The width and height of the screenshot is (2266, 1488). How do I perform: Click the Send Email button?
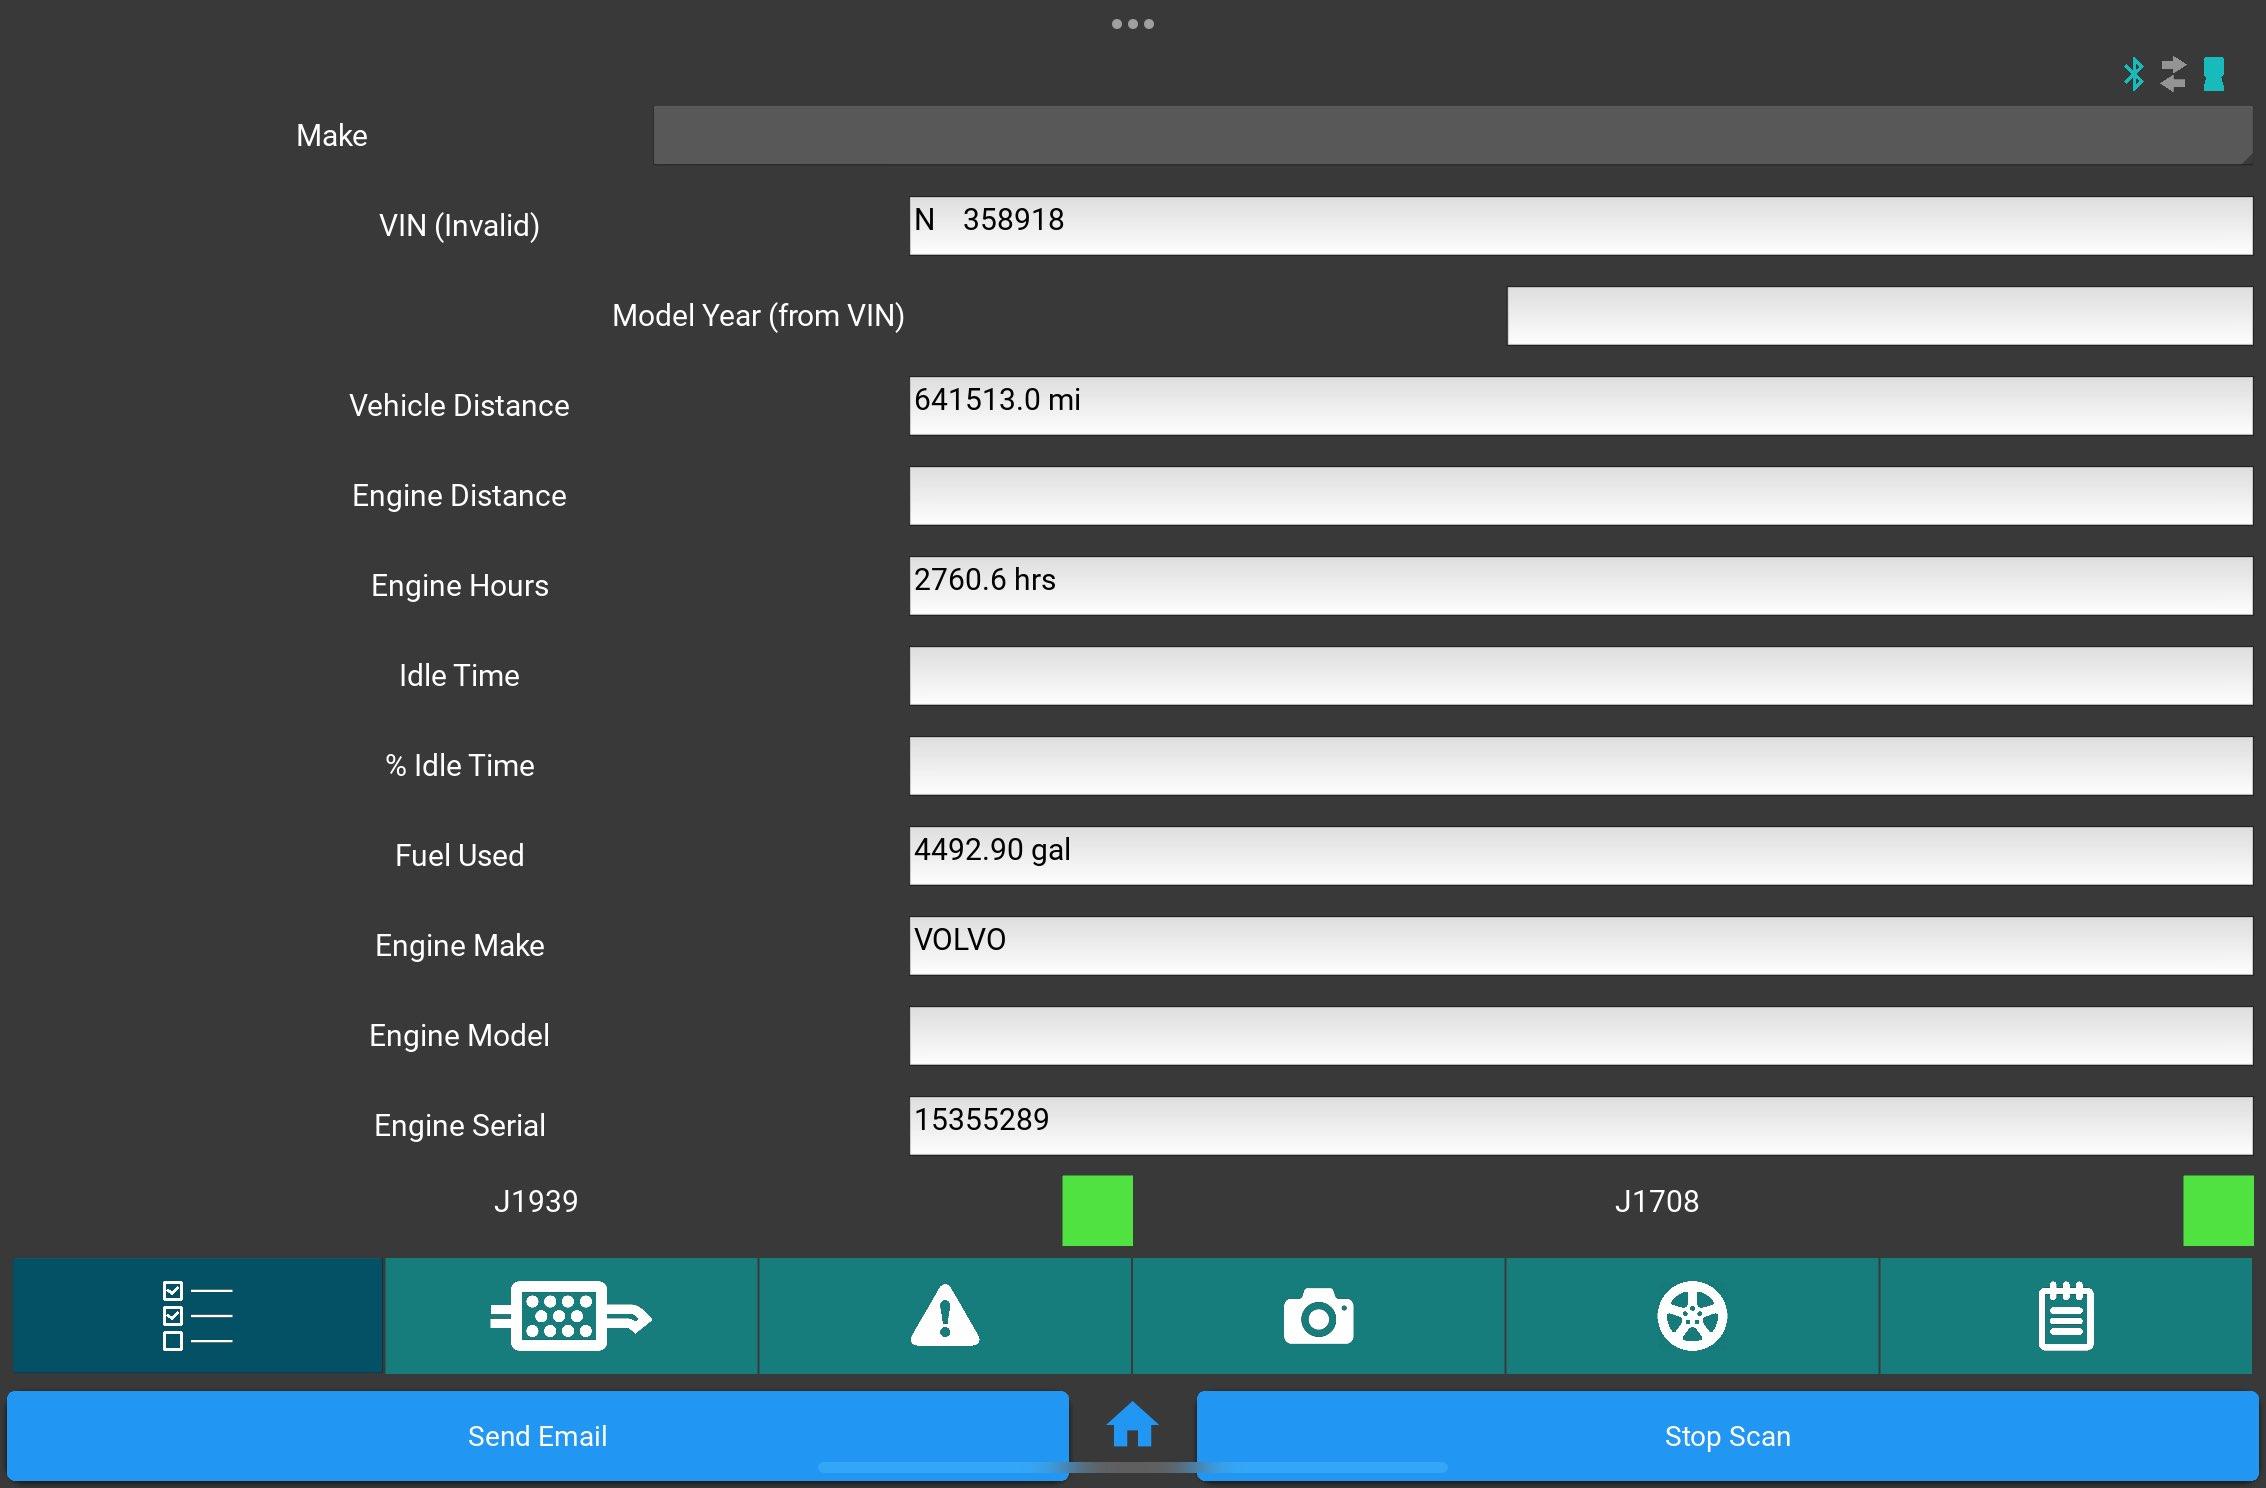535,1437
